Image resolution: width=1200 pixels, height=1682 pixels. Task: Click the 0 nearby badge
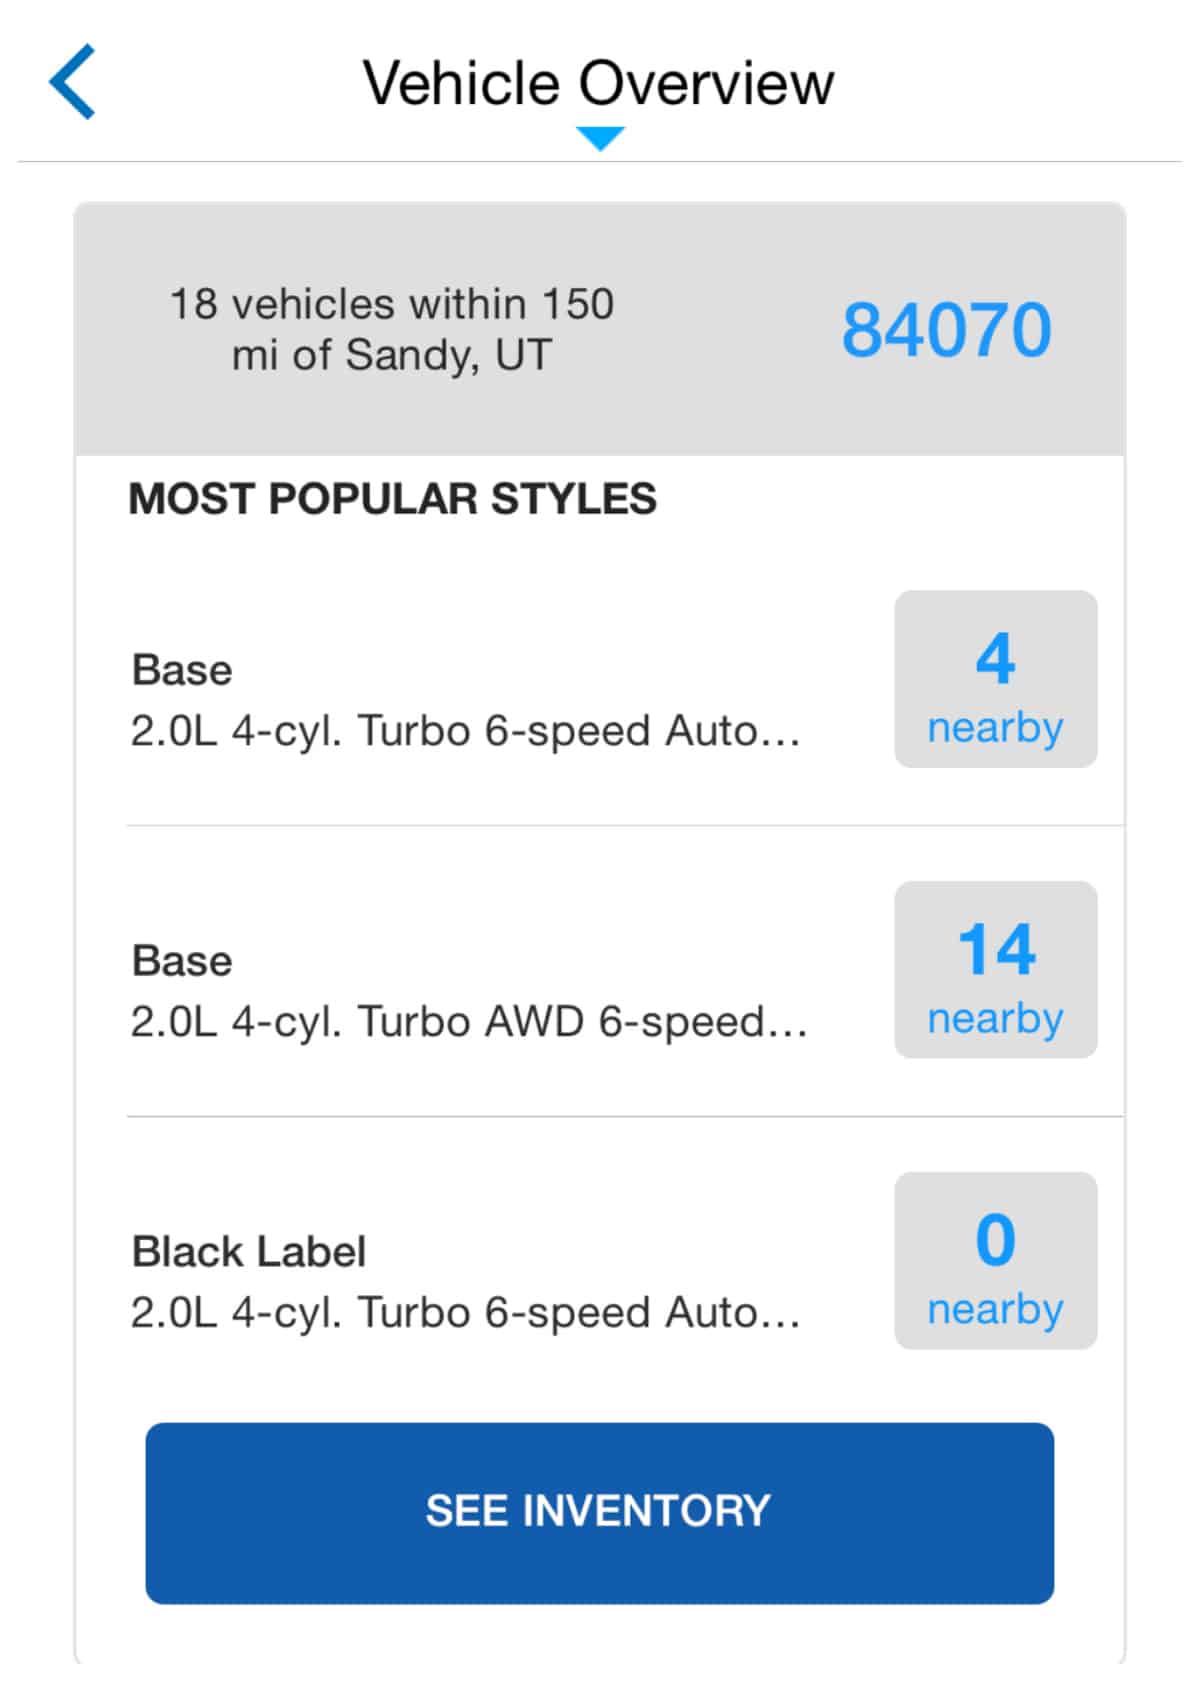pyautogui.click(x=995, y=1261)
